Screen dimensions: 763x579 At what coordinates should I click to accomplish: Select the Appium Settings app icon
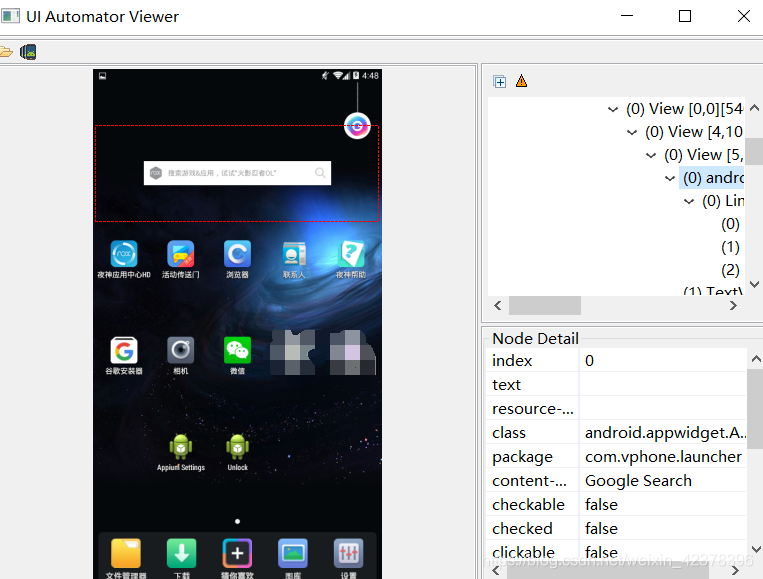click(x=181, y=447)
